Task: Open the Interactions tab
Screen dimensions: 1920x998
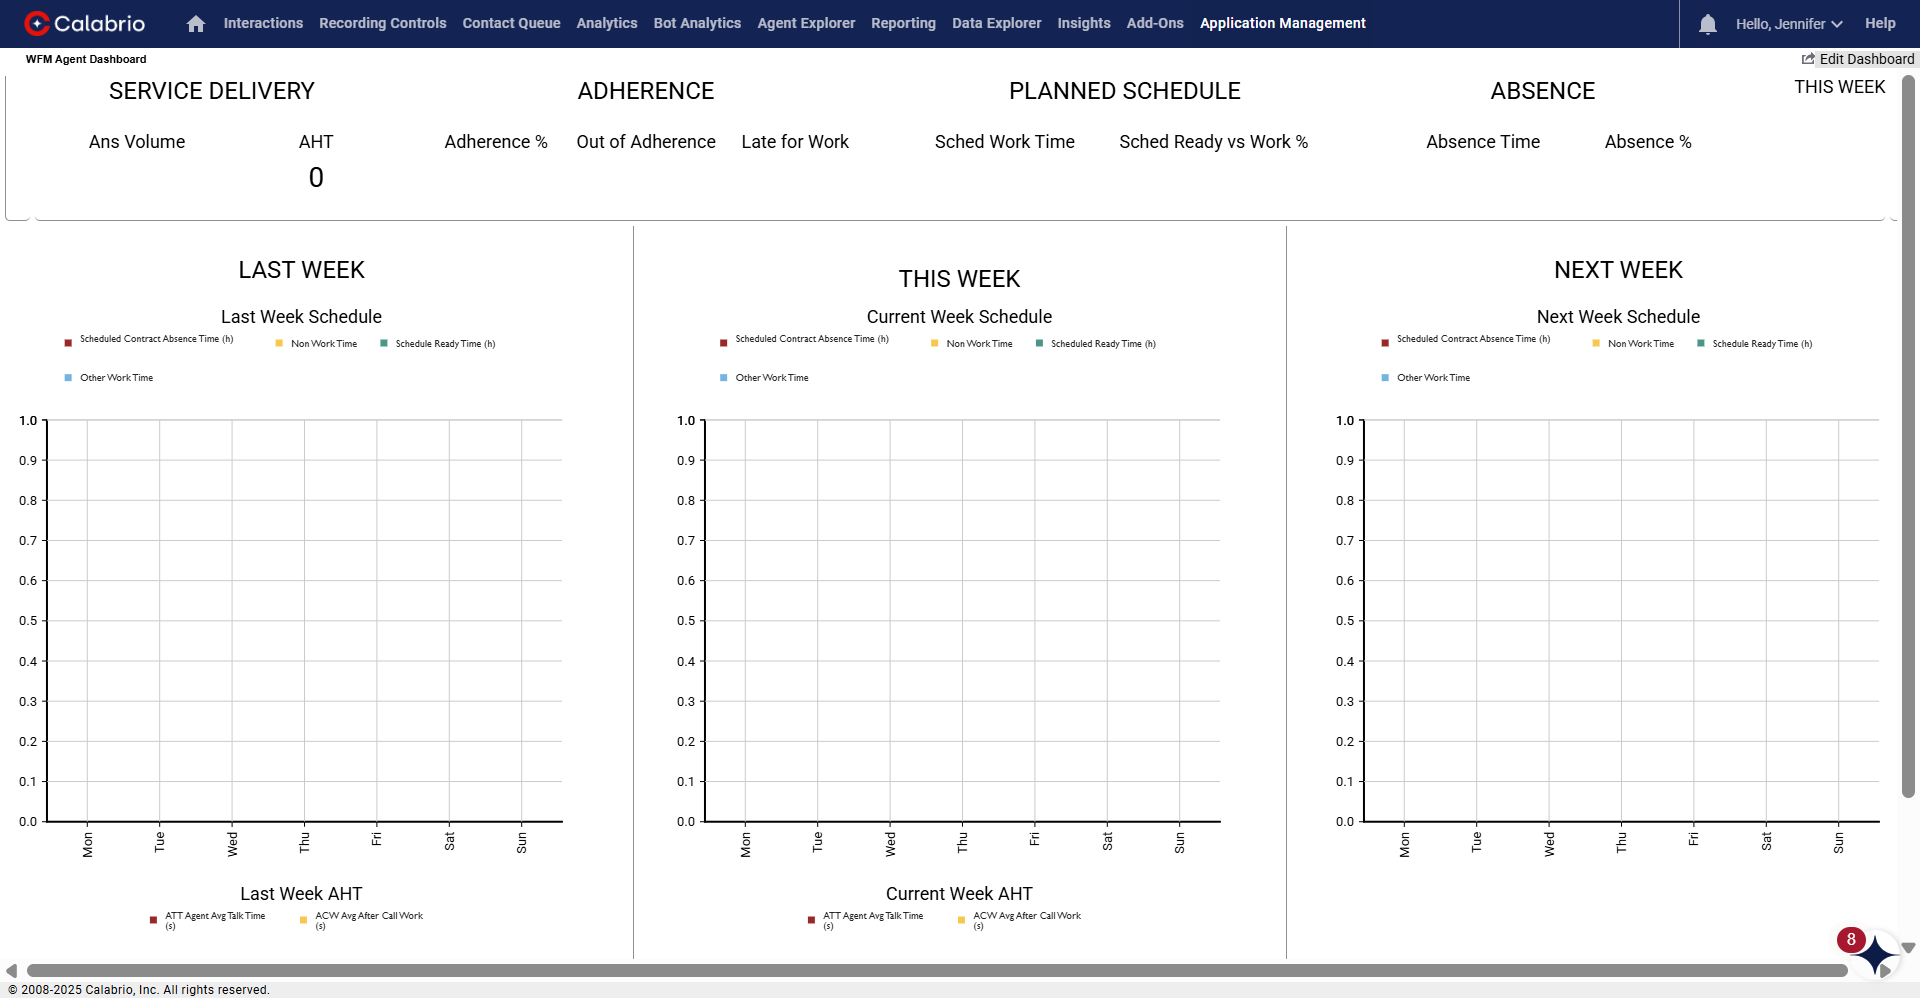Action: (263, 23)
